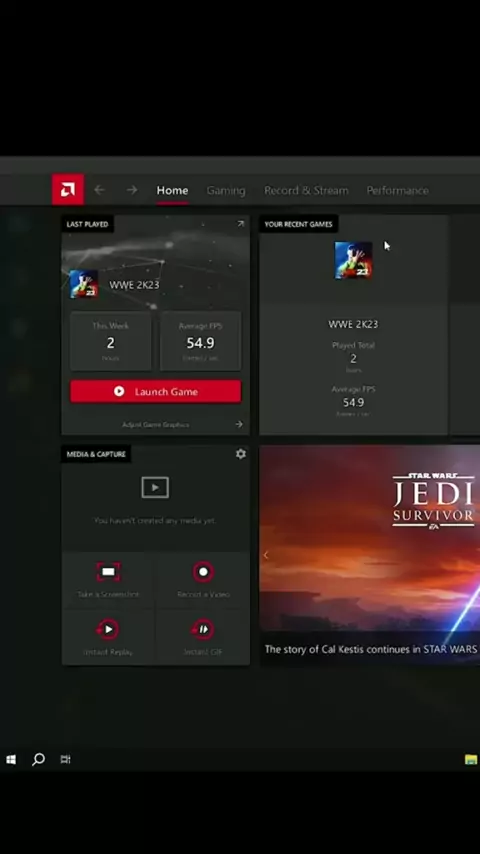Open the Record & Stream tab

[306, 190]
